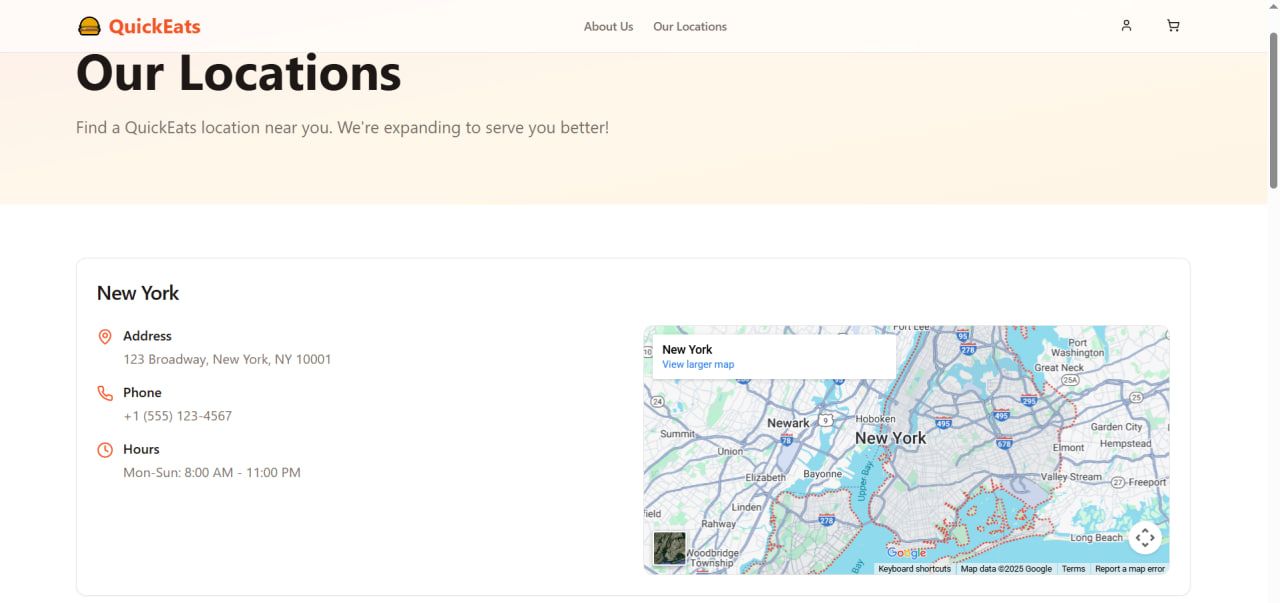Click the QuickEats burger logo icon
This screenshot has width=1280, height=603.
click(x=89, y=26)
